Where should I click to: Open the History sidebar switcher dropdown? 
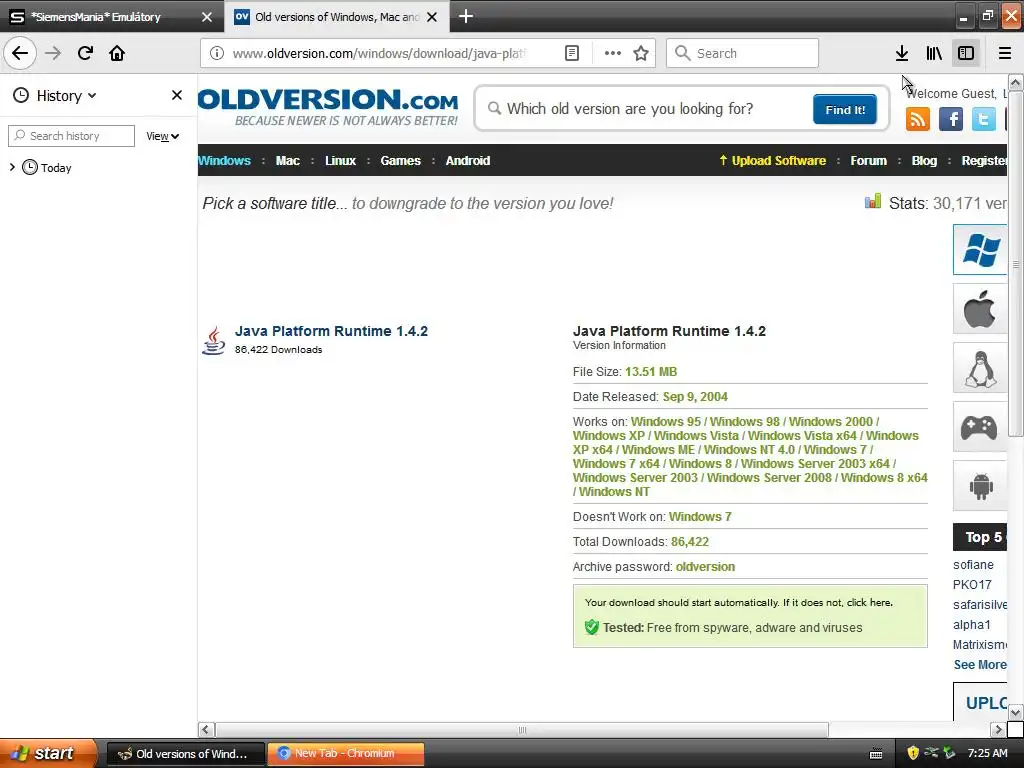tap(56, 95)
